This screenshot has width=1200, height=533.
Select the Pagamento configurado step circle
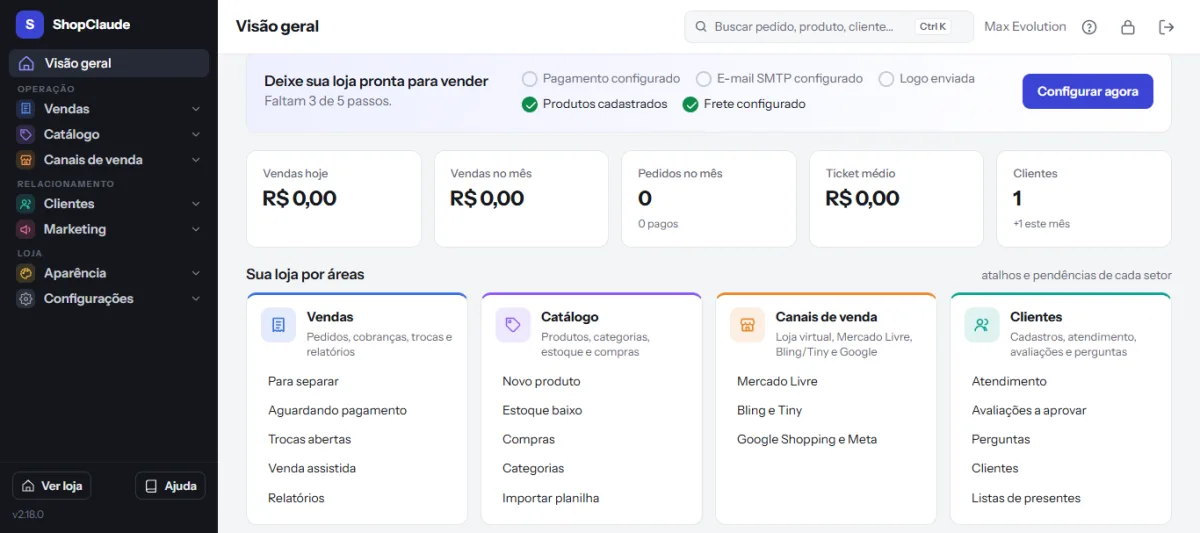tap(530, 79)
